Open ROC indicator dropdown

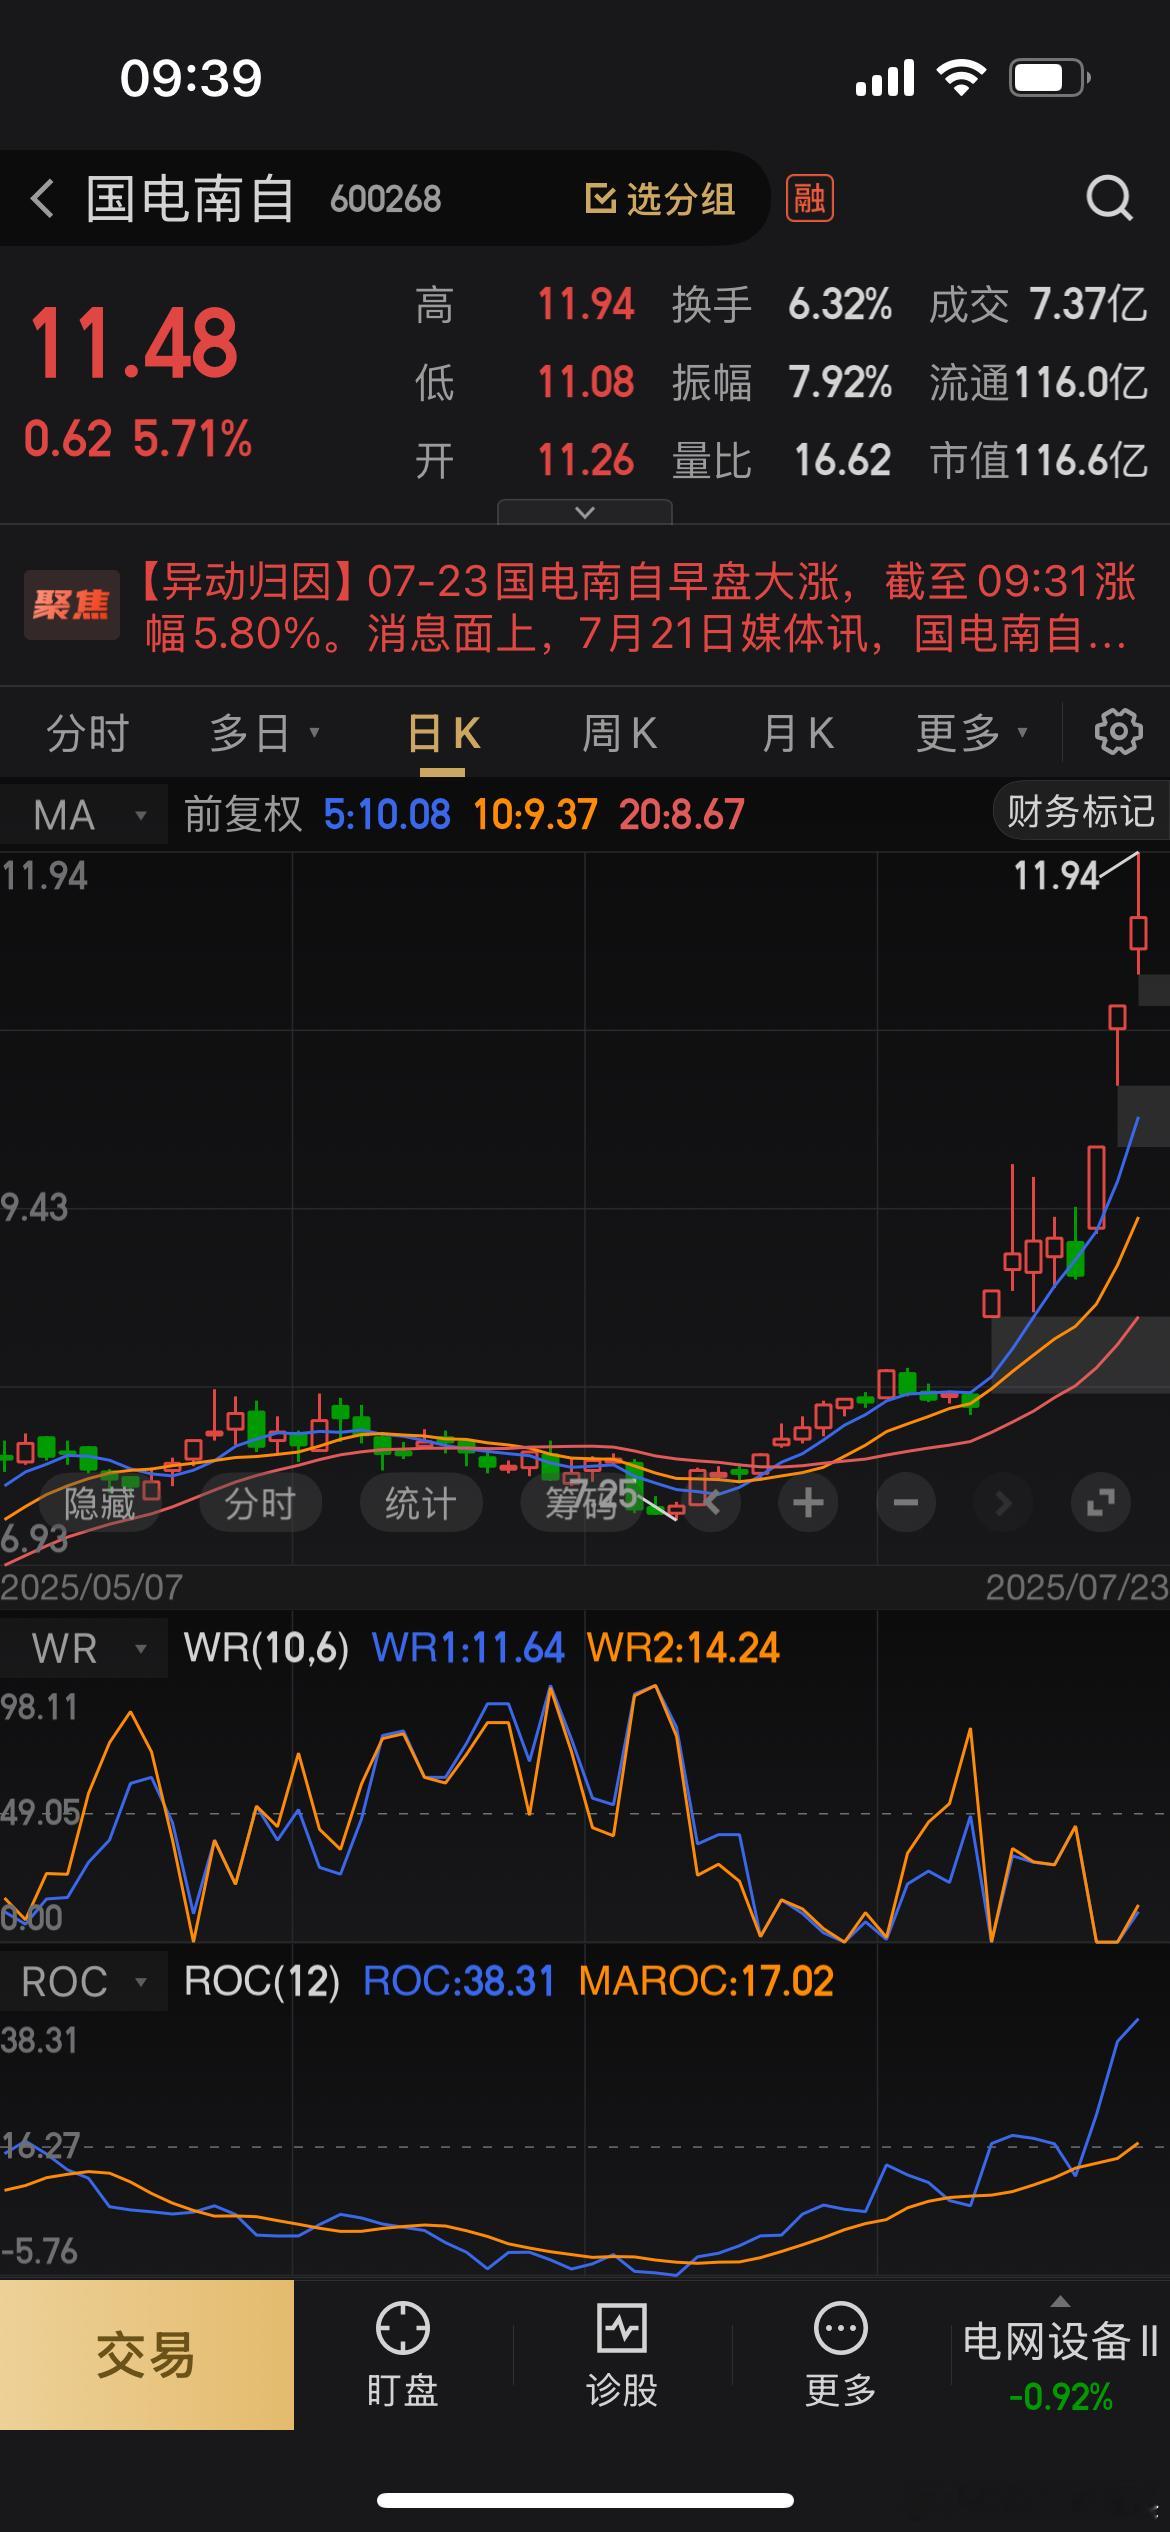[84, 1981]
